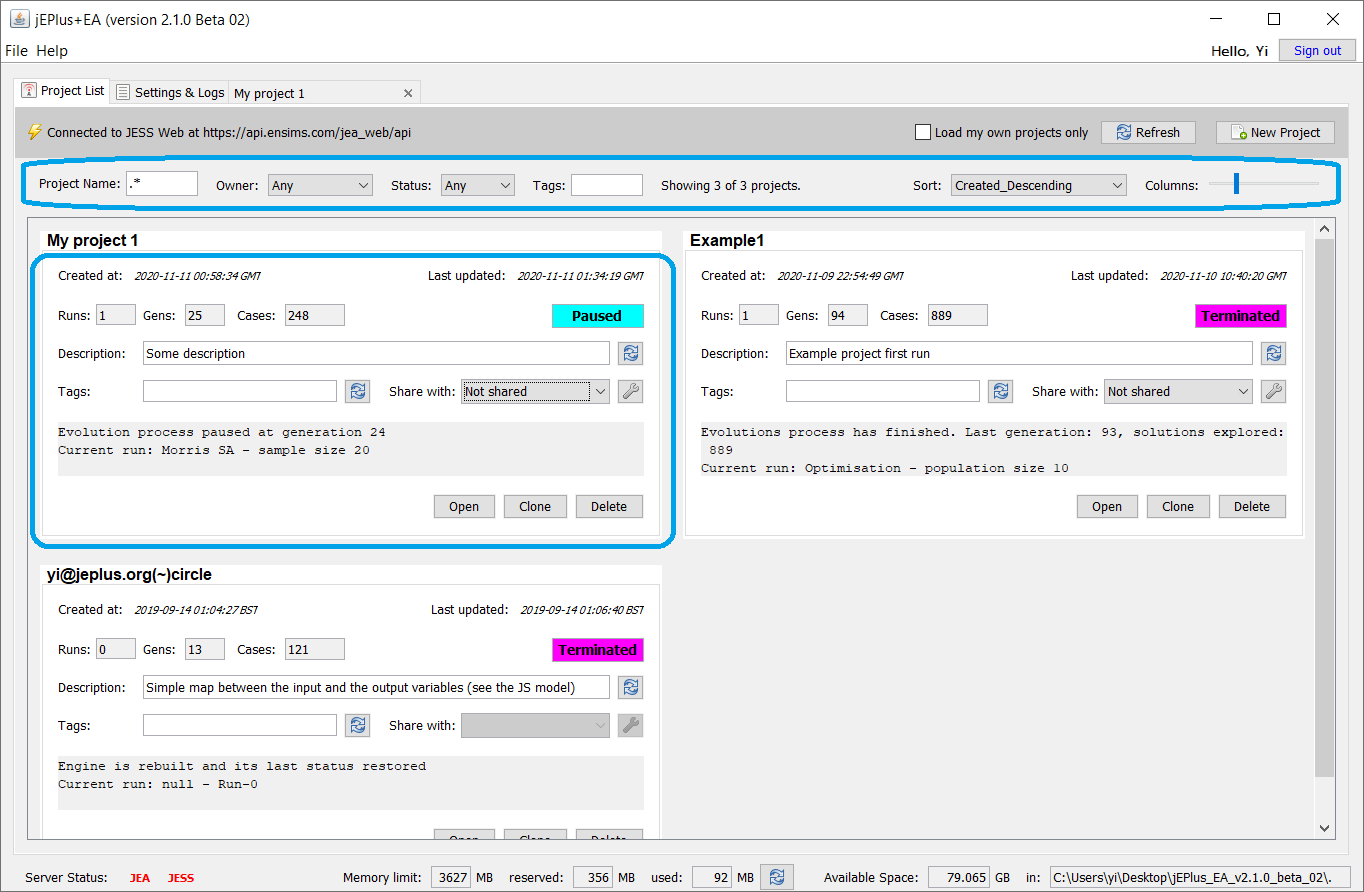Refresh description of yi@jeplus.org(~)circle project

pos(630,687)
